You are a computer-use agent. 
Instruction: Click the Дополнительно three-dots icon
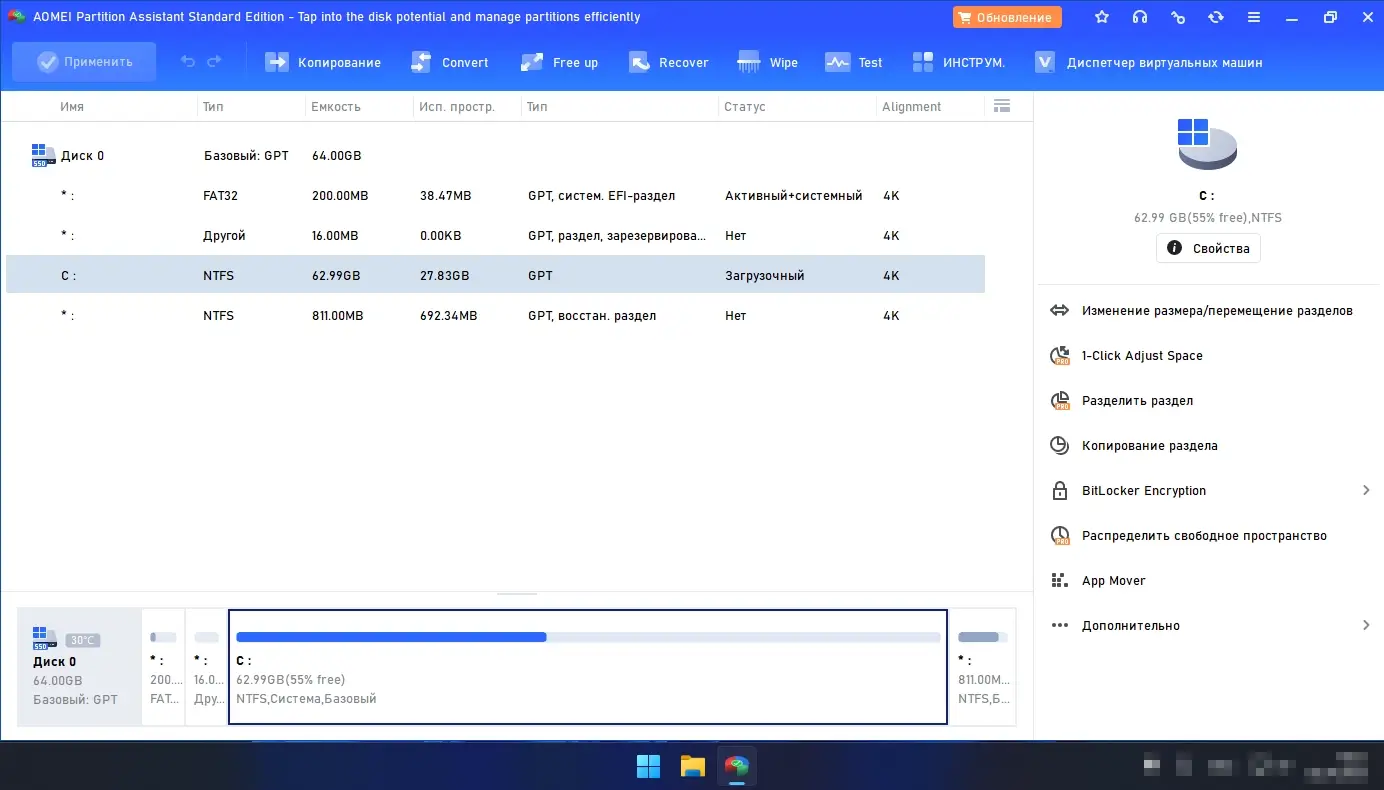(1060, 626)
